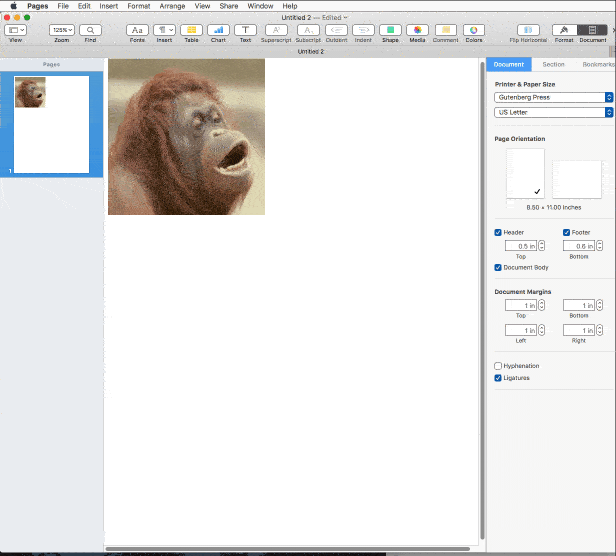Click the Insert paragraph icon
Viewport: 616px width, 556px height.
point(164,30)
